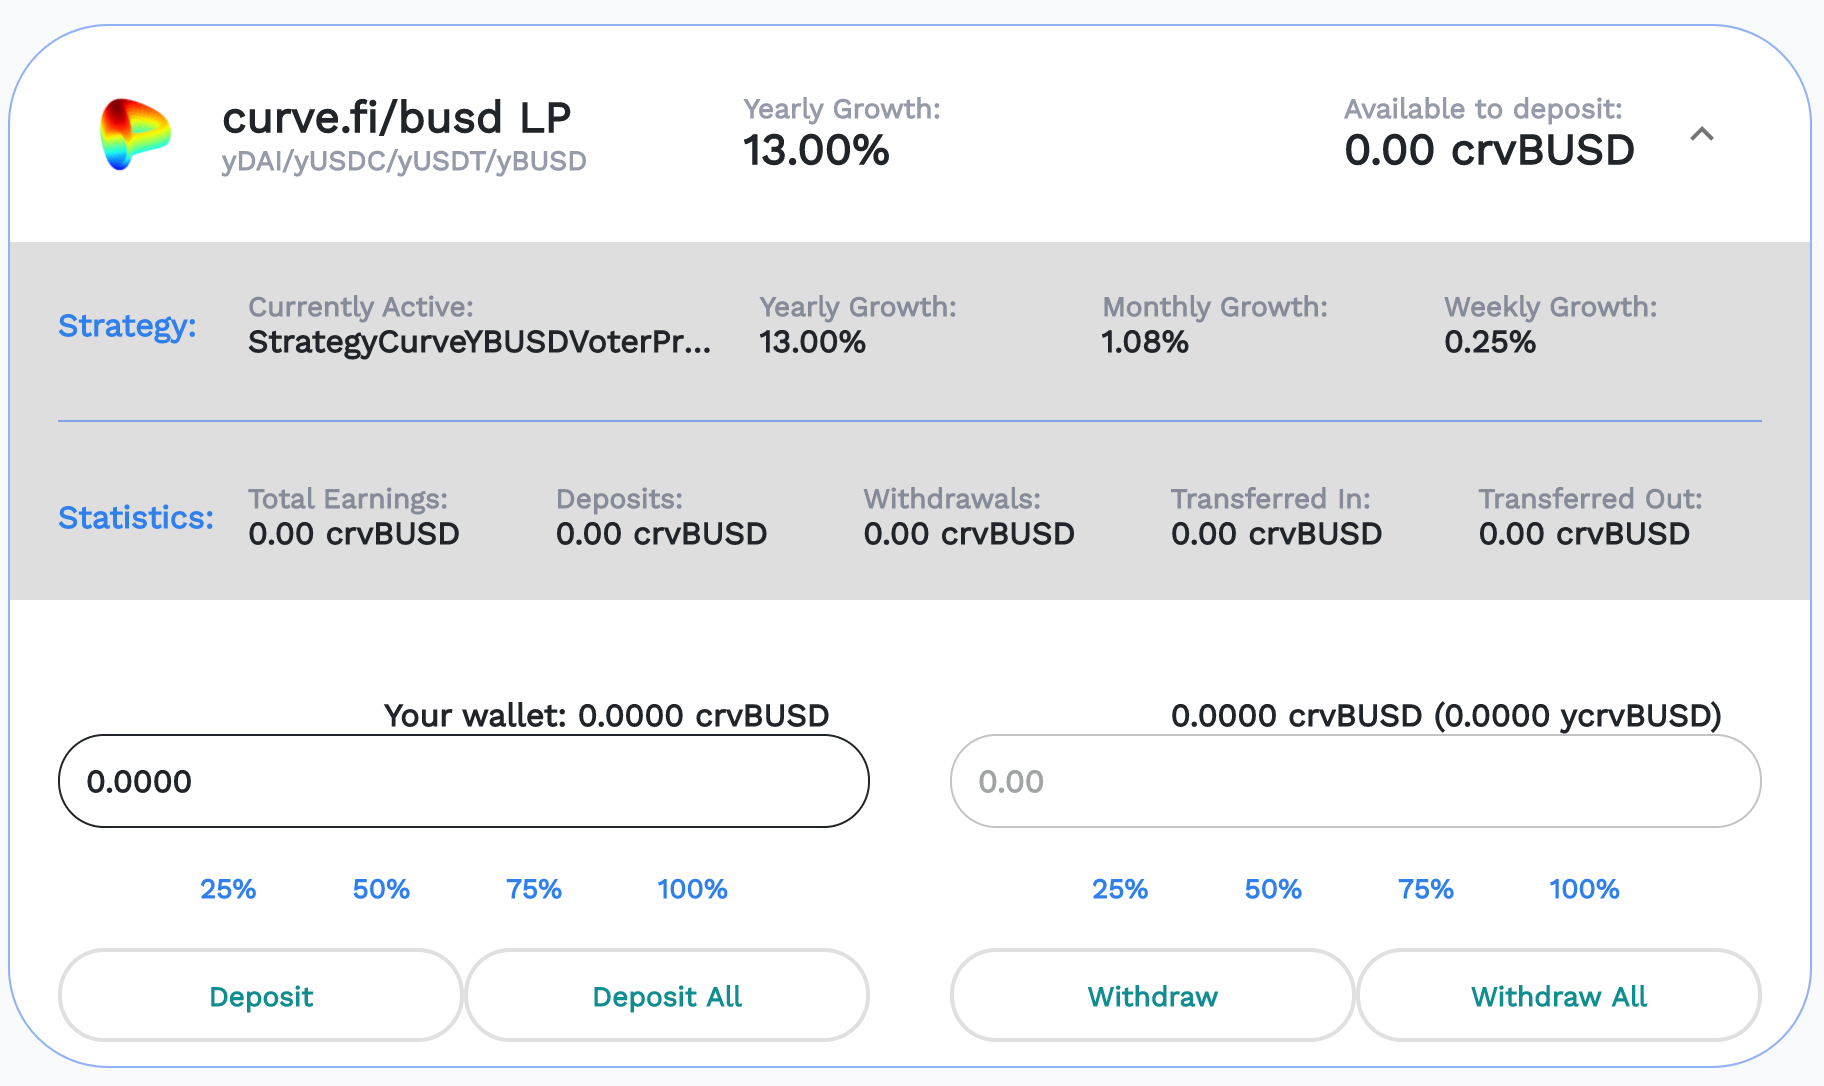The height and width of the screenshot is (1086, 1824).
Task: Click Your wallet: 0.0000 crvBUSD balance
Action: click(607, 716)
